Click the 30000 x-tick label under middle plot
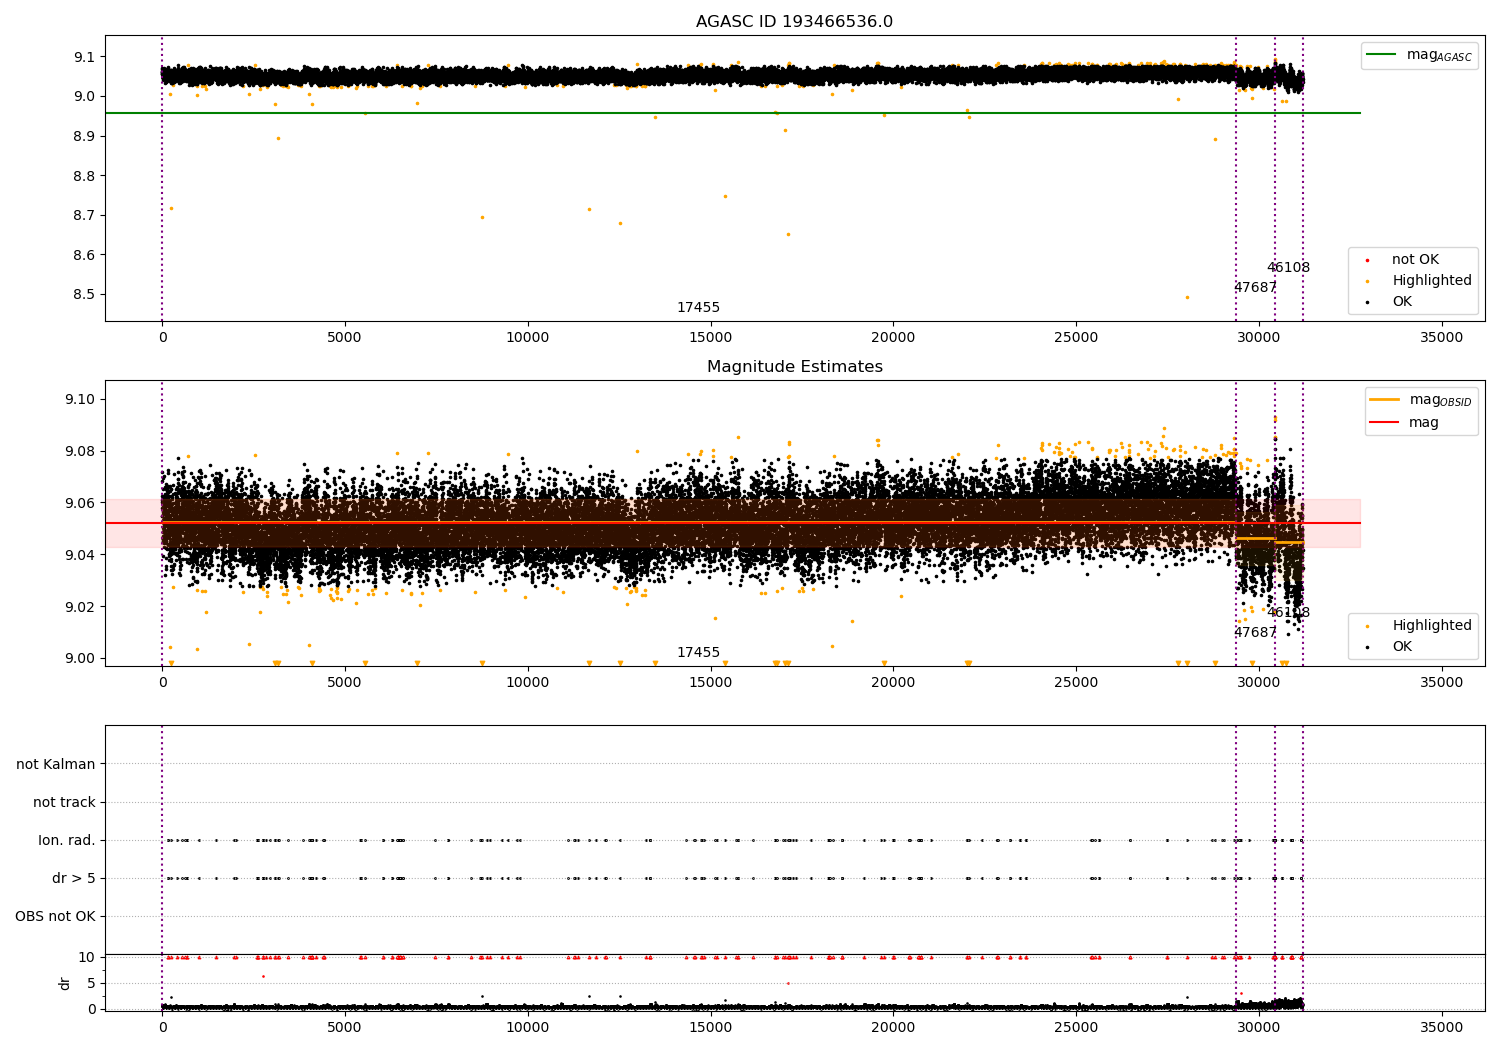This screenshot has width=1500, height=1050. coord(1258,683)
